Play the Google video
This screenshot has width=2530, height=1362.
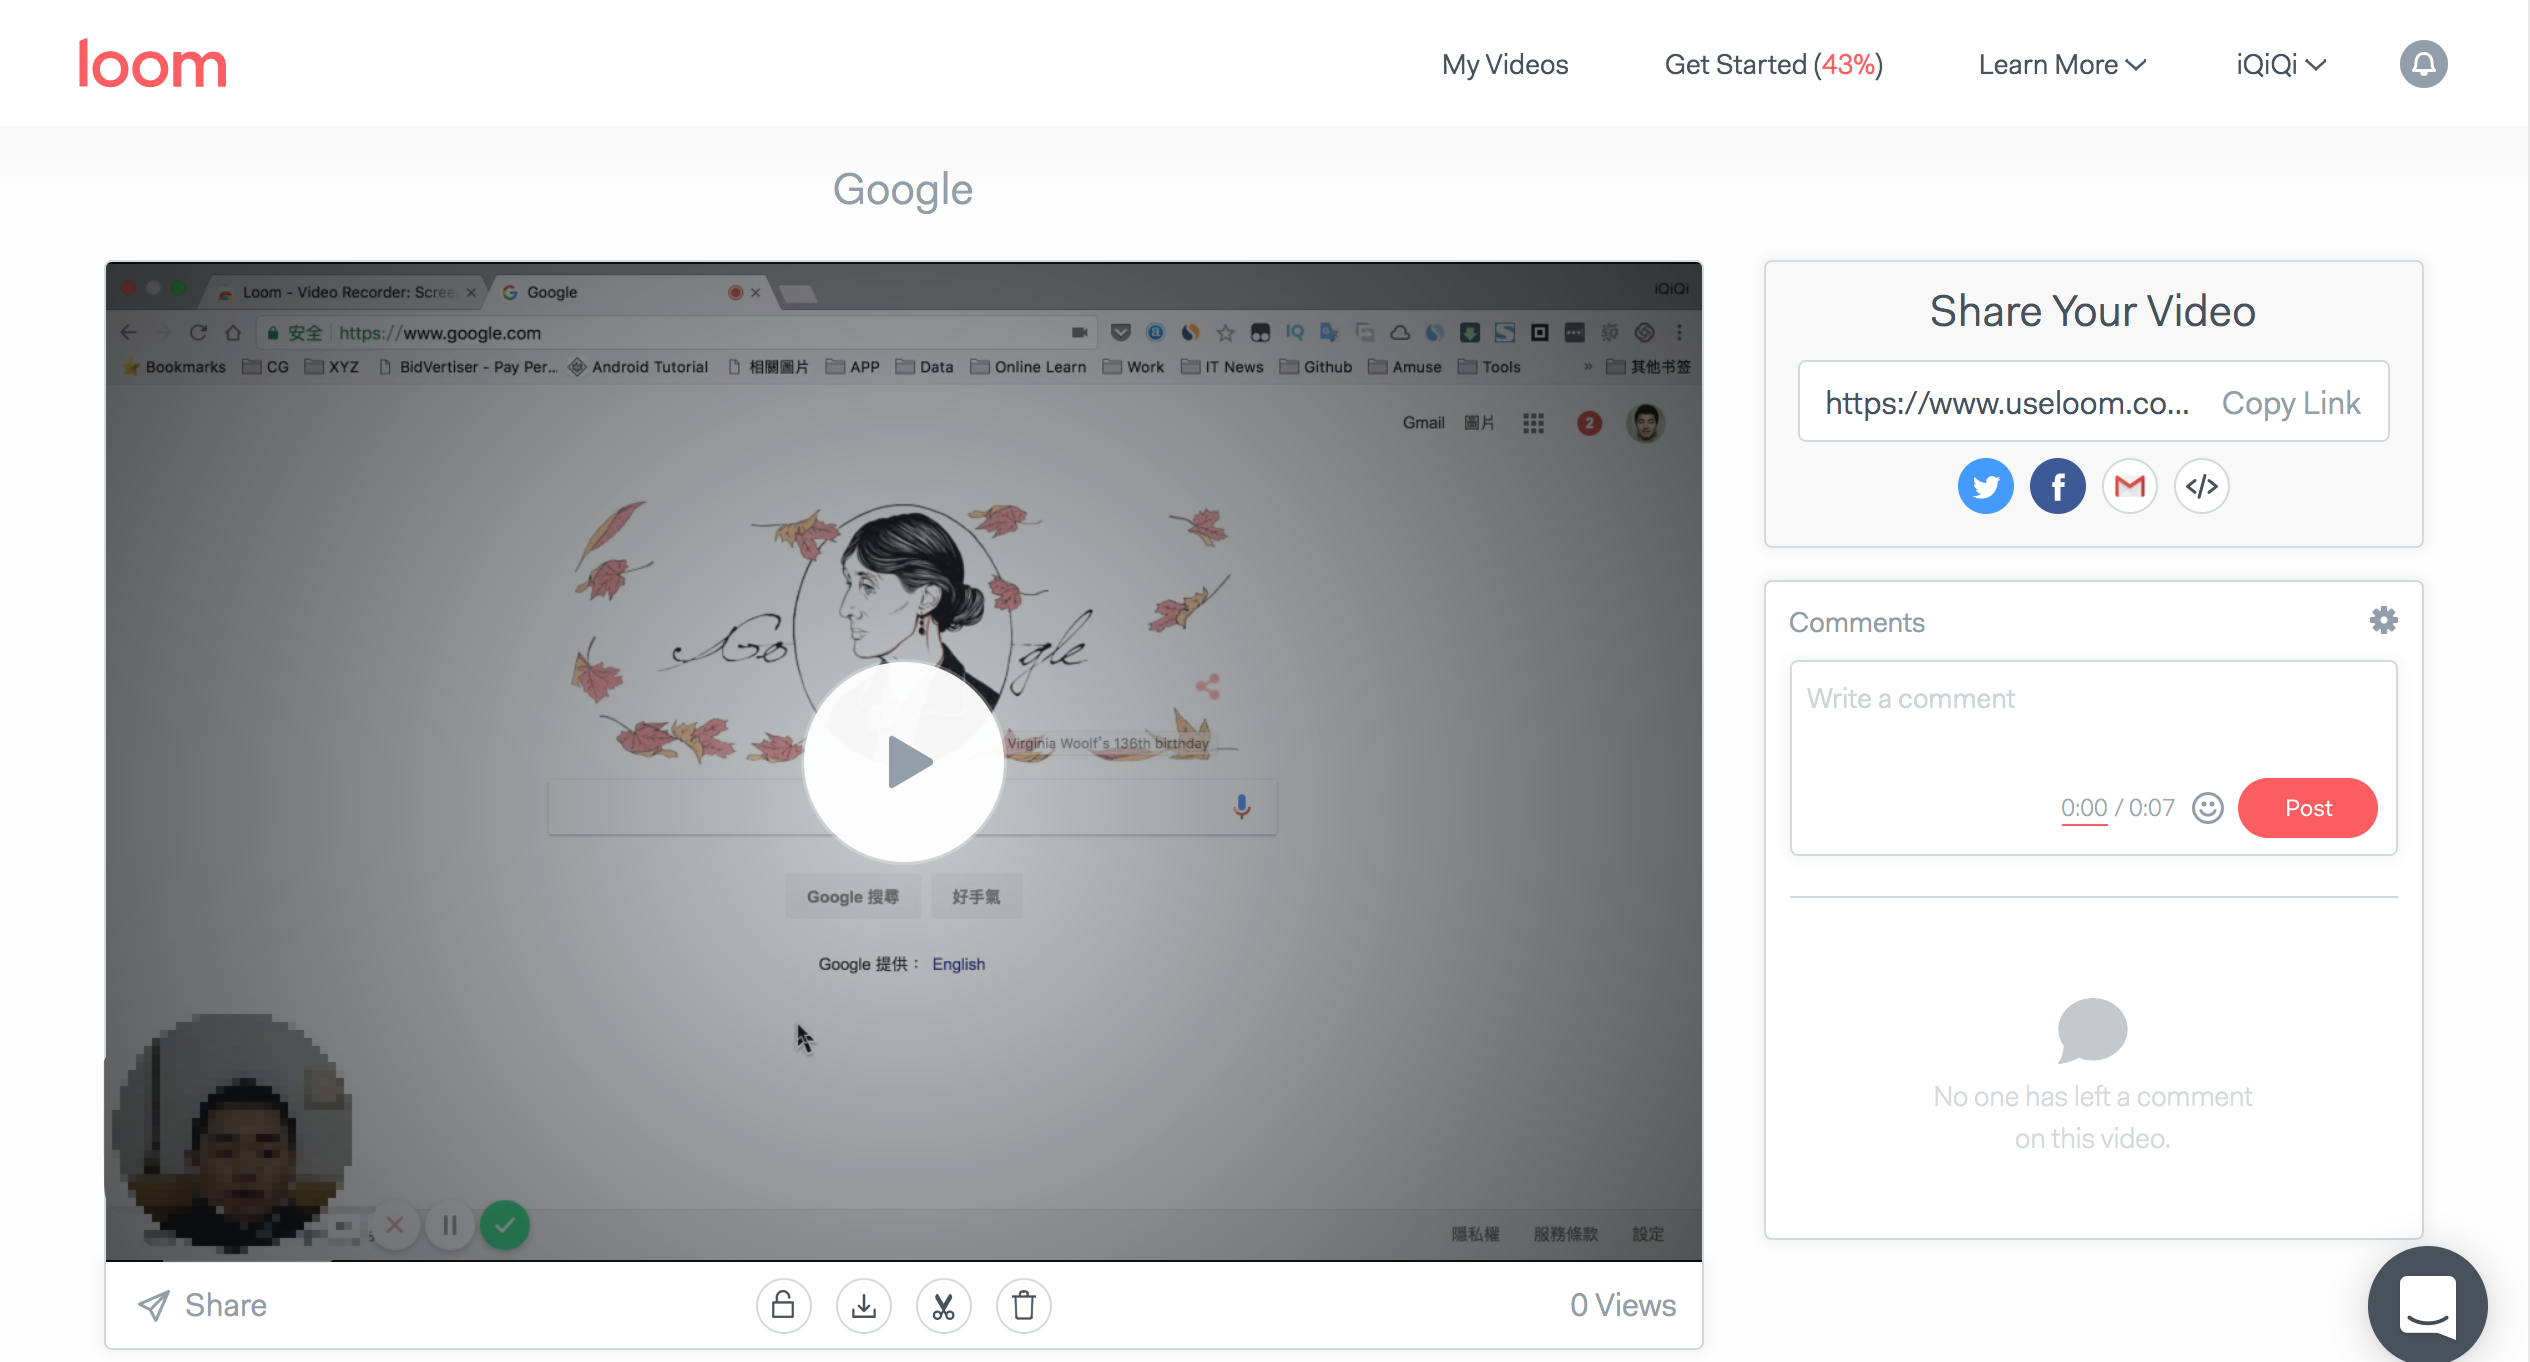(x=904, y=762)
